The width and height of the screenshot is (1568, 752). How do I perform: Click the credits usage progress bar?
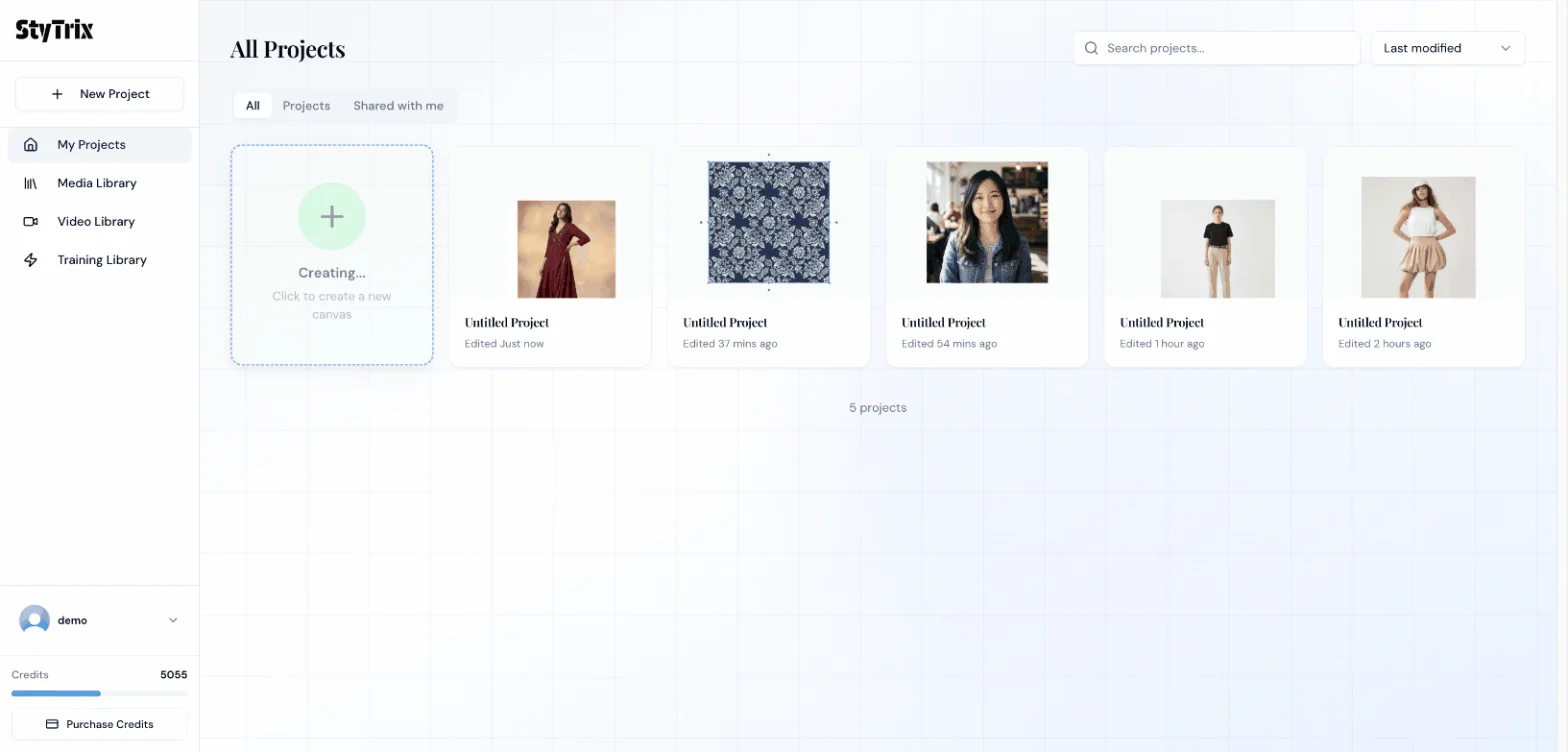coord(99,693)
